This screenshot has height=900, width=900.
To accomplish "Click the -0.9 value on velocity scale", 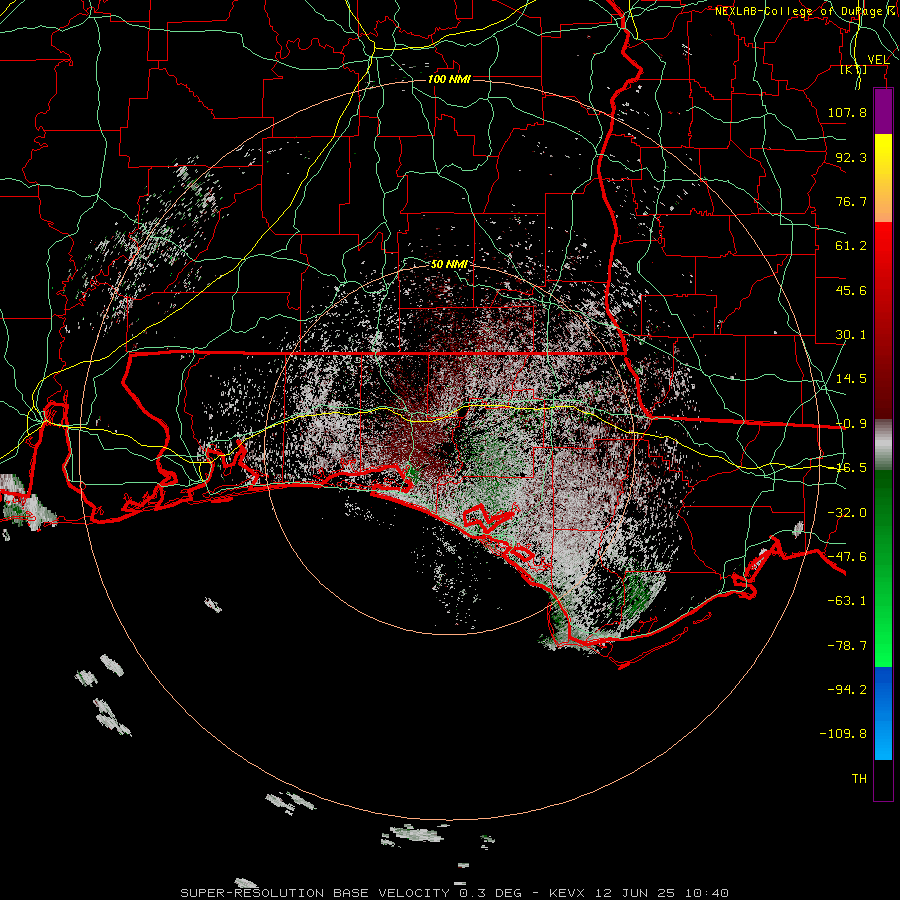I will 851,424.
